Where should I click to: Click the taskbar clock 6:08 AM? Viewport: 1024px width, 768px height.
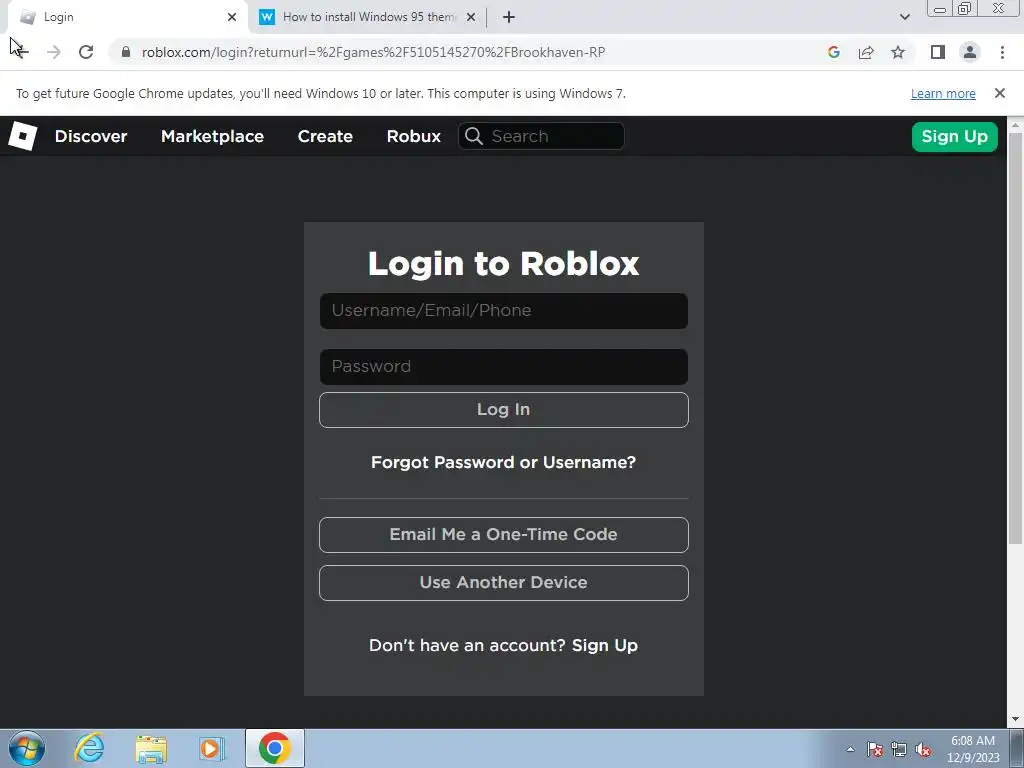point(973,741)
